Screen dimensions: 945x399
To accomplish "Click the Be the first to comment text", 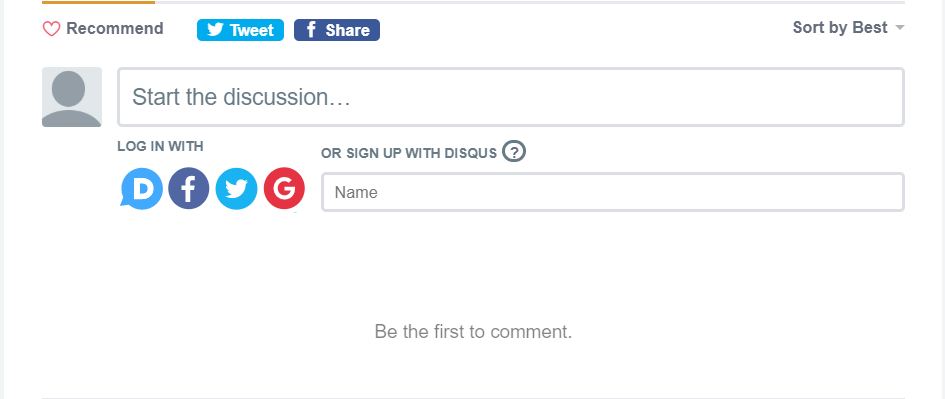I will click(473, 331).
